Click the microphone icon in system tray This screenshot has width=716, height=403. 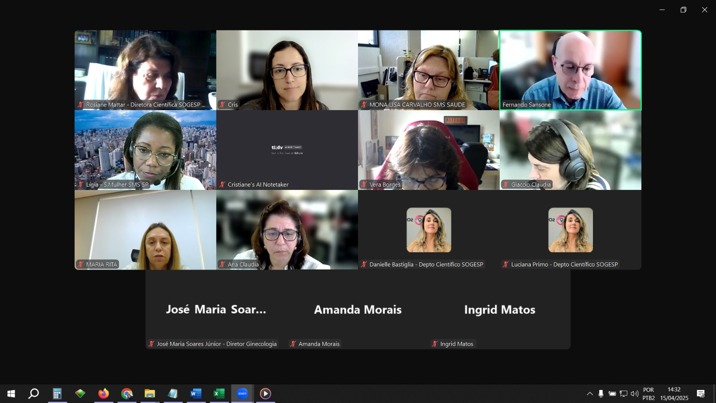click(601, 393)
